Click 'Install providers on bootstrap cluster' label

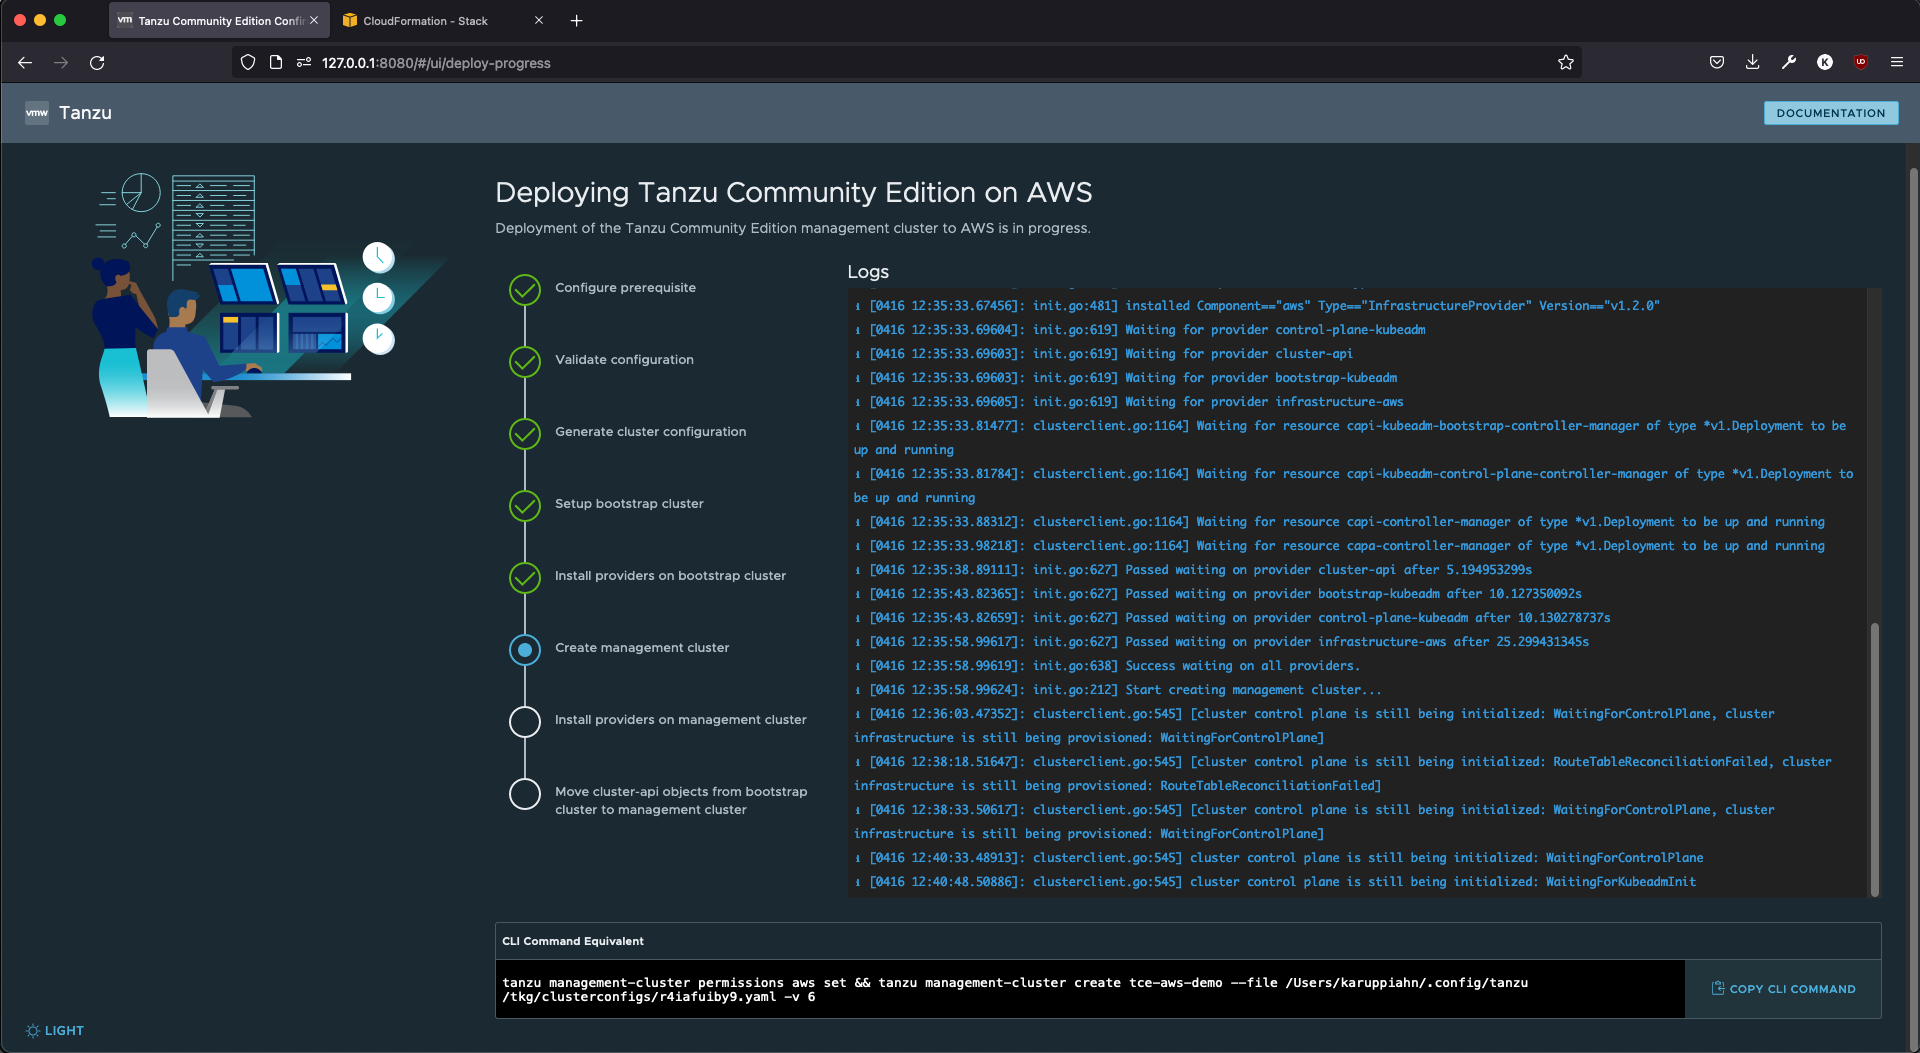pyautogui.click(x=670, y=576)
